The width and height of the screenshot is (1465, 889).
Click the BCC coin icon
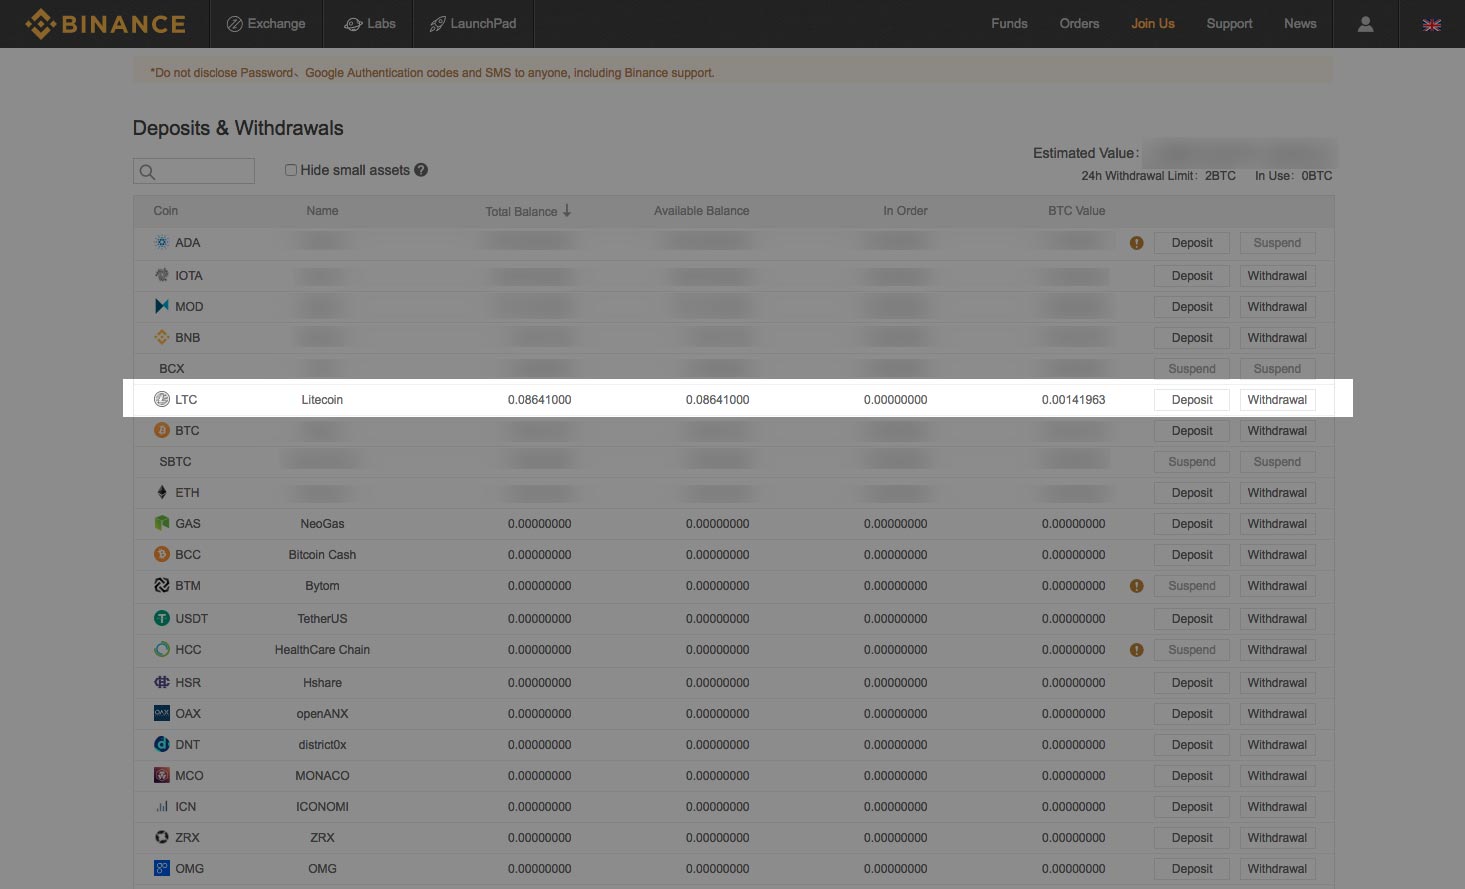[162, 554]
